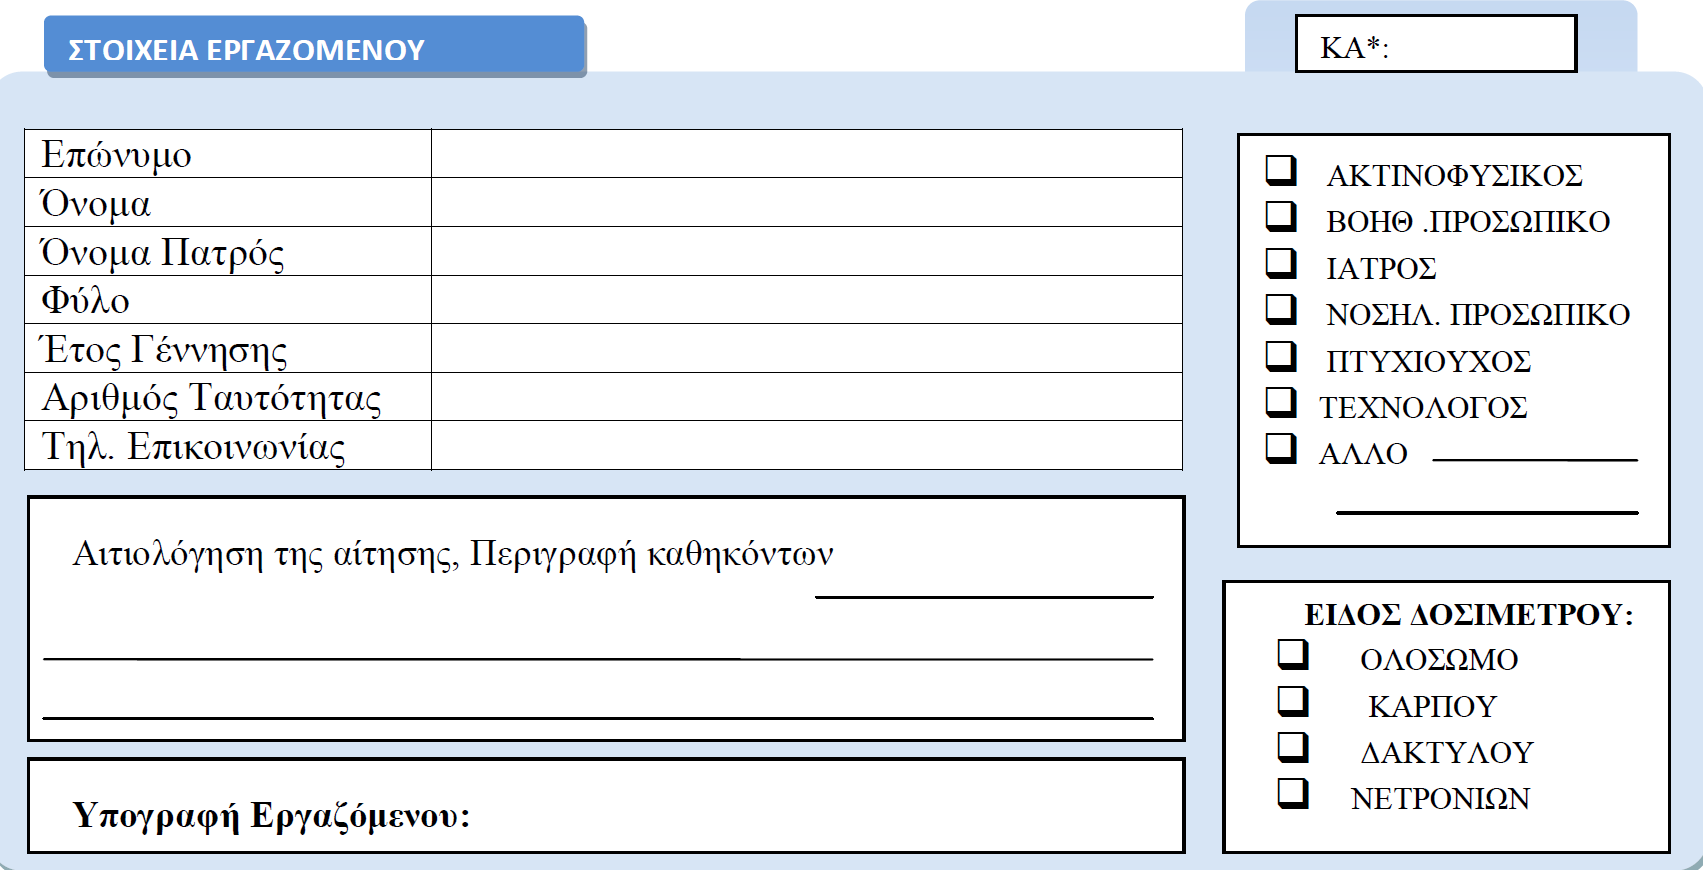Click the Όνομα value cell

coord(807,202)
